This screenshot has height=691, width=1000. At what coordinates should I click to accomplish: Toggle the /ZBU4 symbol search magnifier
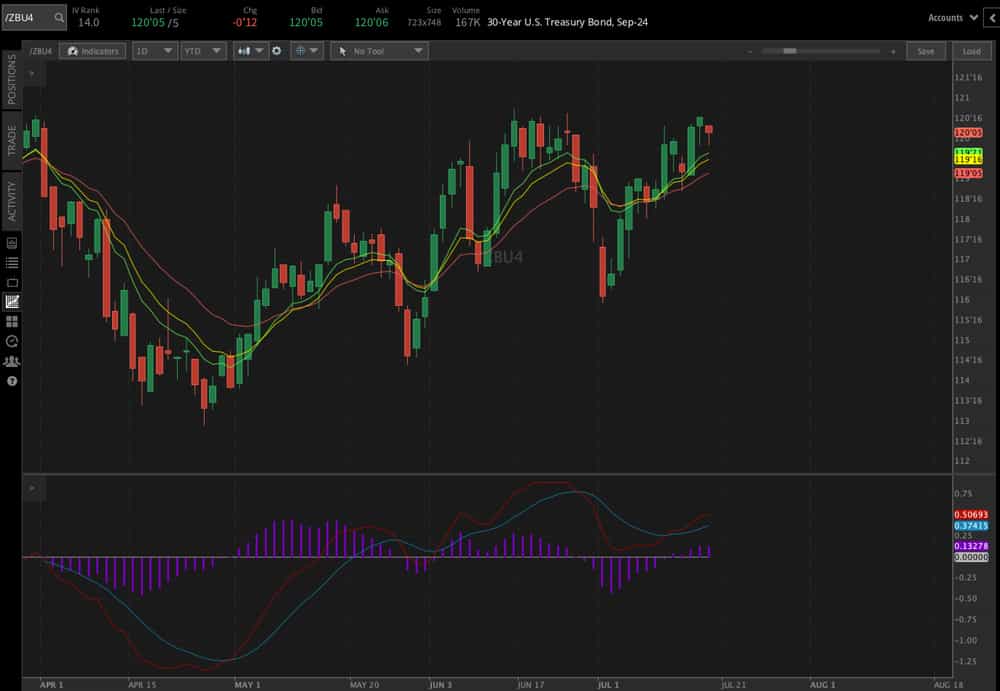60,17
